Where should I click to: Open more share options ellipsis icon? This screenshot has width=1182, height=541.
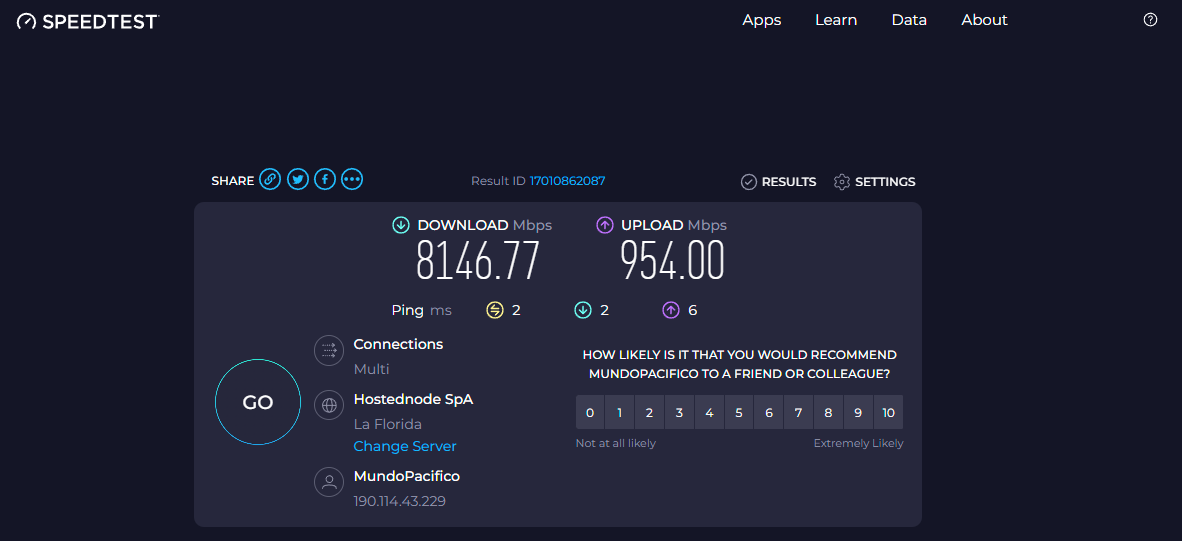click(x=351, y=180)
